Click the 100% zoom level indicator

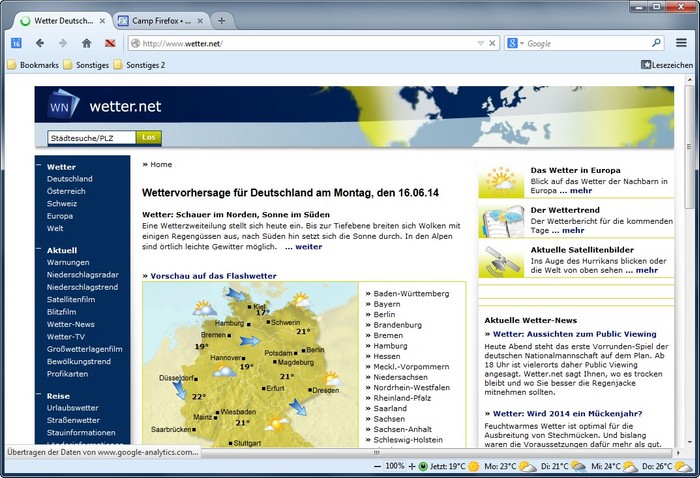coord(395,466)
